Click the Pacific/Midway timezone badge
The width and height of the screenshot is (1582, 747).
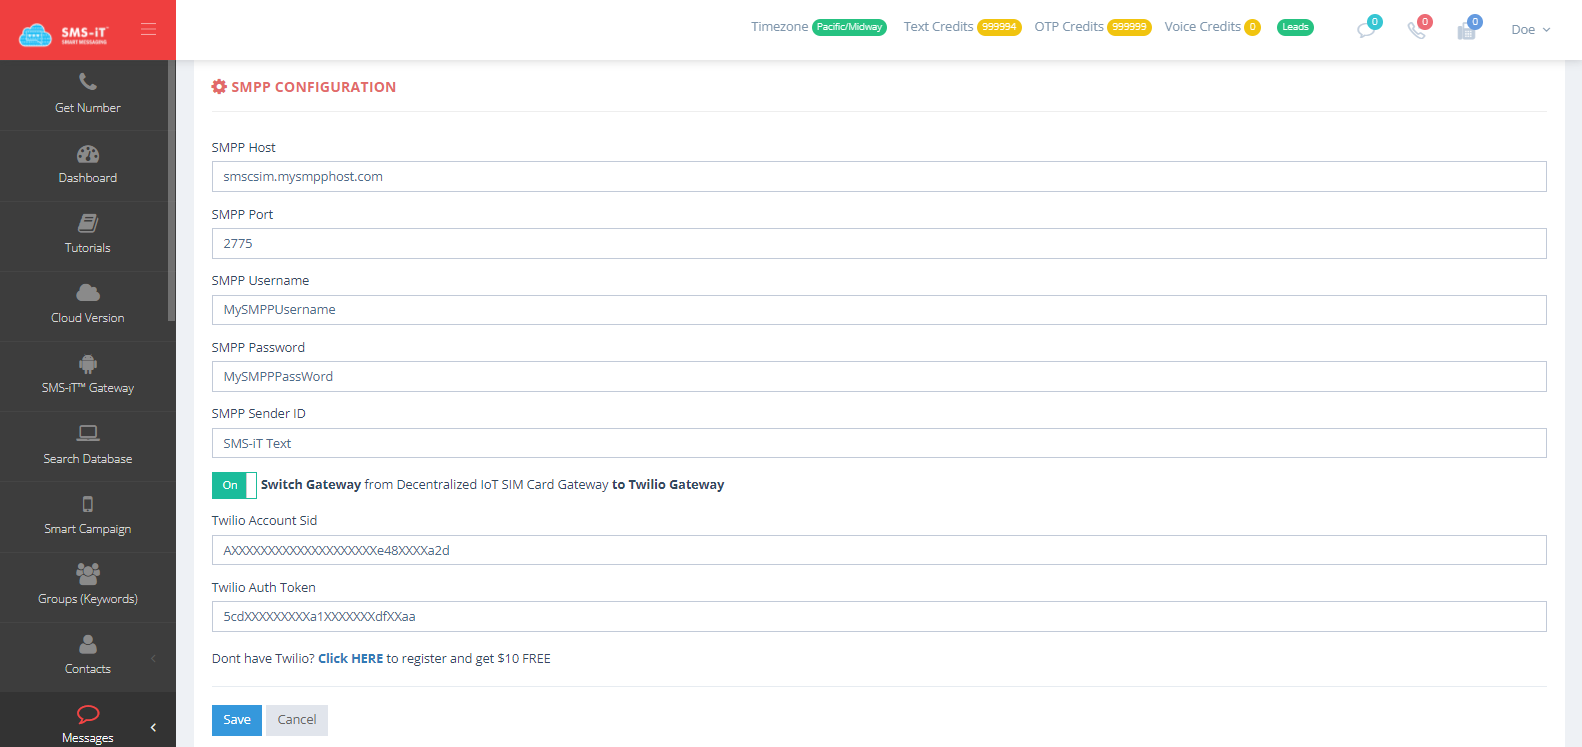[x=849, y=27]
